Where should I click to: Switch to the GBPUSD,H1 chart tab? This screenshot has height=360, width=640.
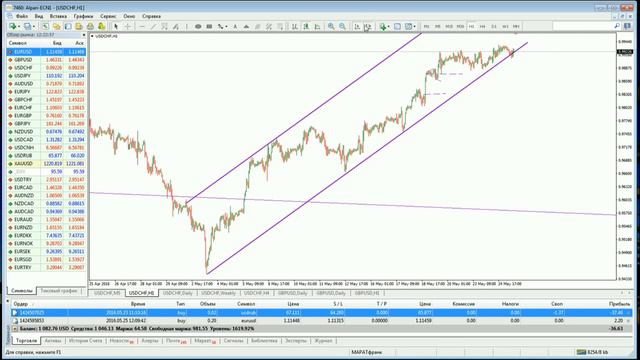pos(367,293)
